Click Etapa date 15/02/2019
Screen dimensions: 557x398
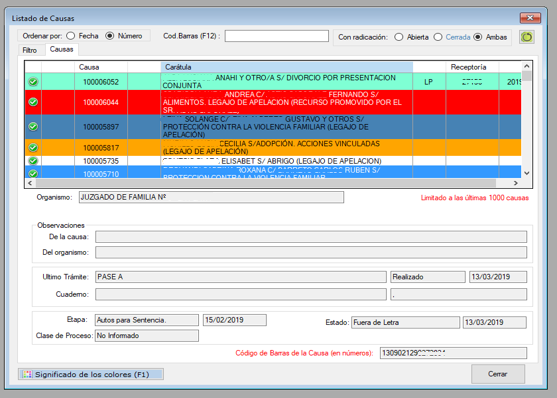click(x=235, y=320)
